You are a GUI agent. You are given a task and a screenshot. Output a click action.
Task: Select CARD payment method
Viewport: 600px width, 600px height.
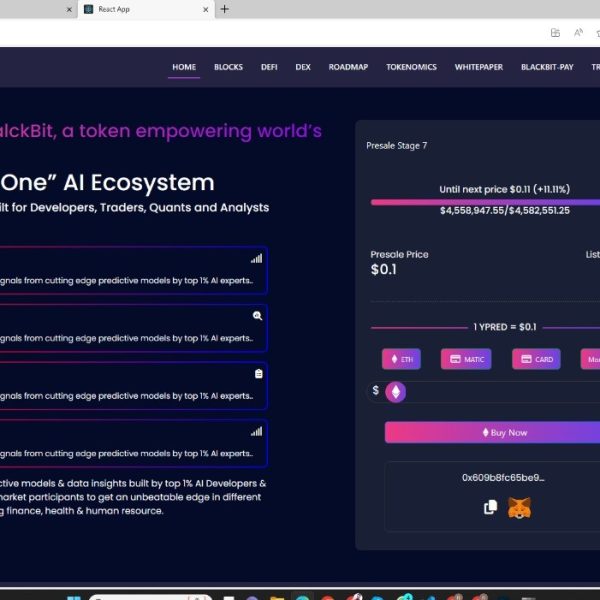536,359
